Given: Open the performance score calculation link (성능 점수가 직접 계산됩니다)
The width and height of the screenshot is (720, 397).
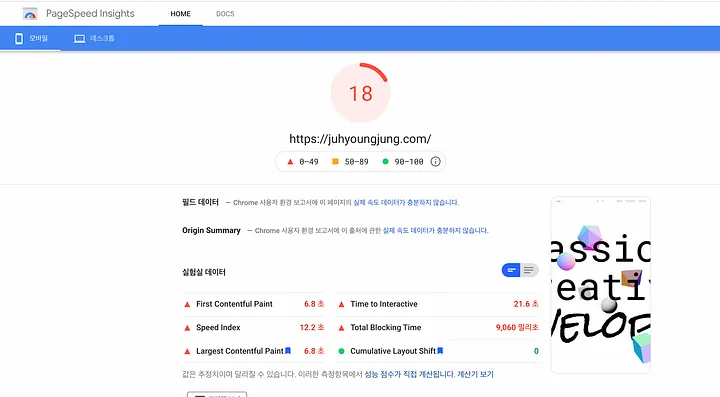Looking at the screenshot, I should 410,375.
